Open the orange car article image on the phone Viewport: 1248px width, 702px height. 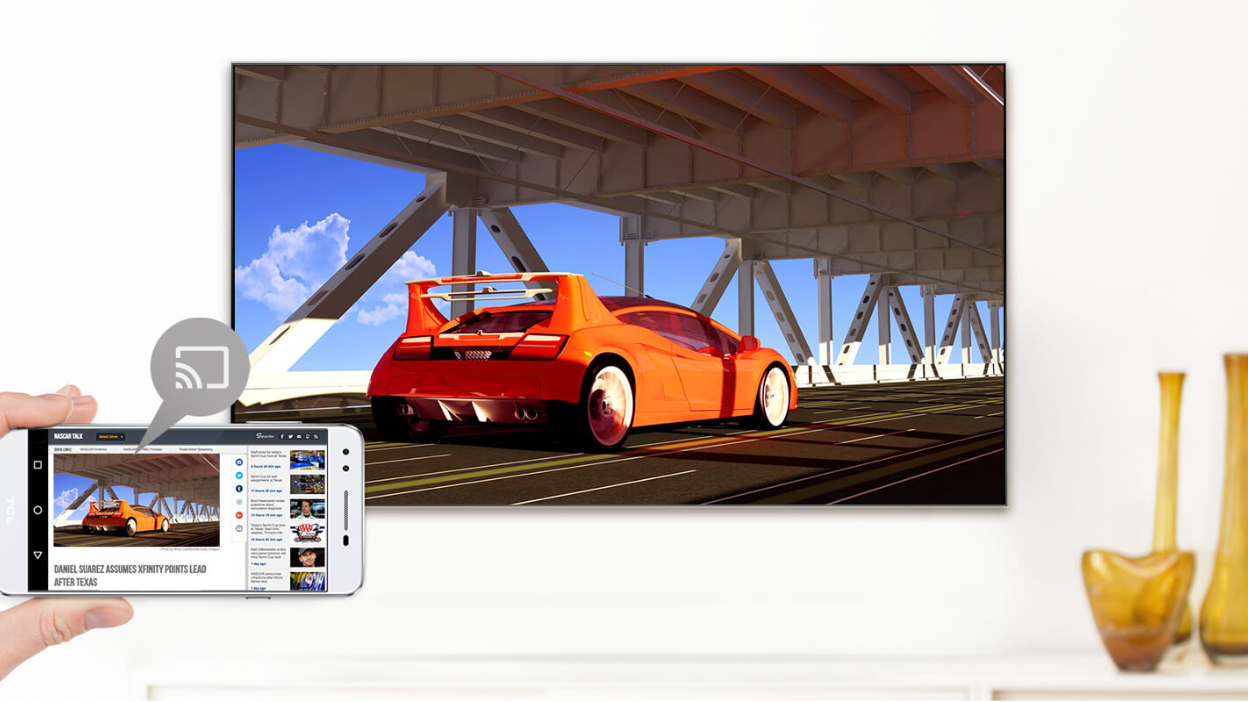[136, 501]
